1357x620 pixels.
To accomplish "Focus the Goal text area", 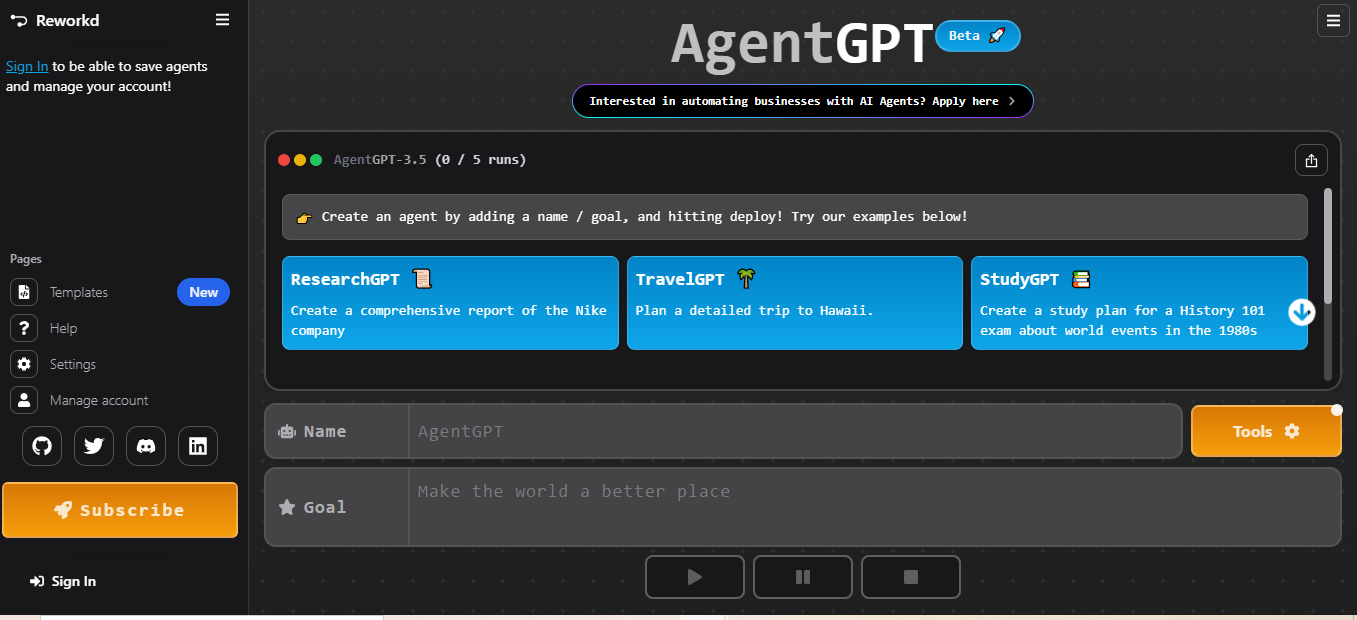I will coord(875,507).
